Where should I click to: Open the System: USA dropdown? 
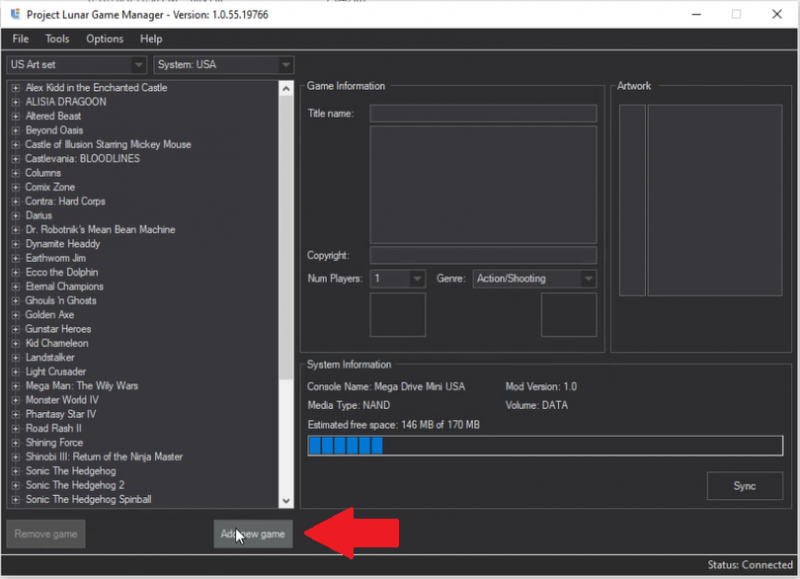click(223, 65)
